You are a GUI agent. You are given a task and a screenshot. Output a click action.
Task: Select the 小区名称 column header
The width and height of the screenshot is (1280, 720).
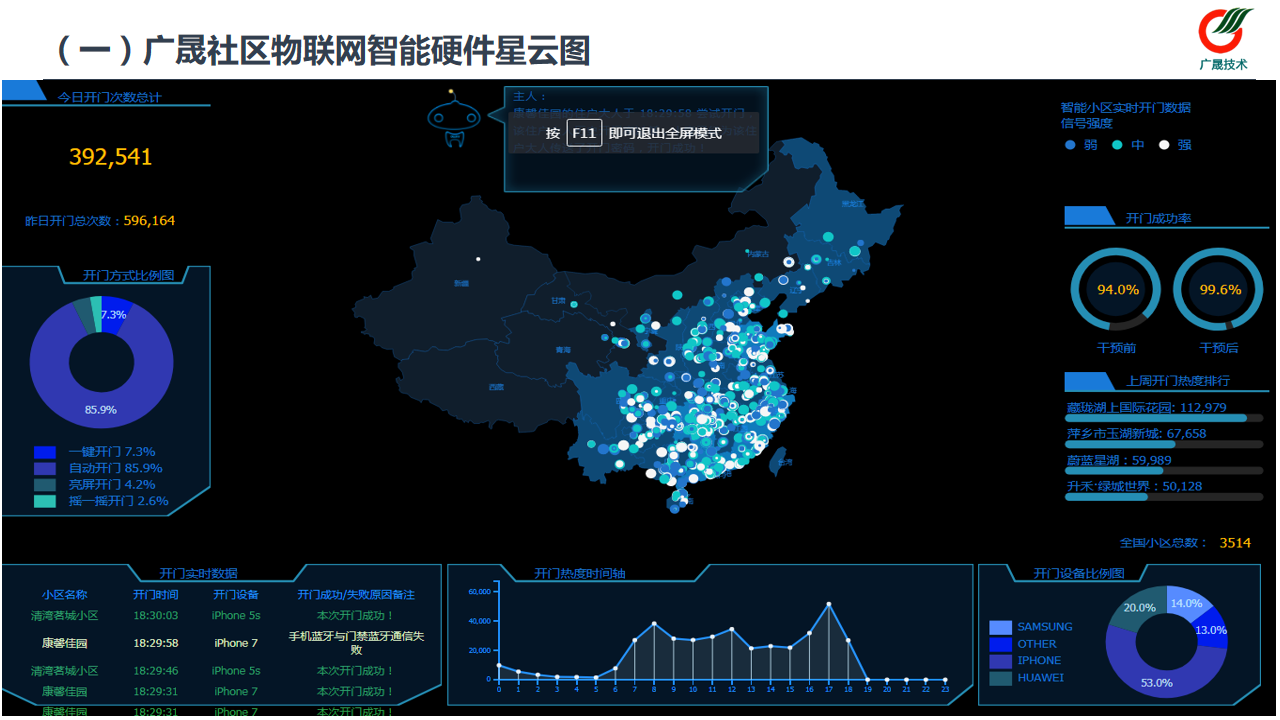[x=64, y=595]
